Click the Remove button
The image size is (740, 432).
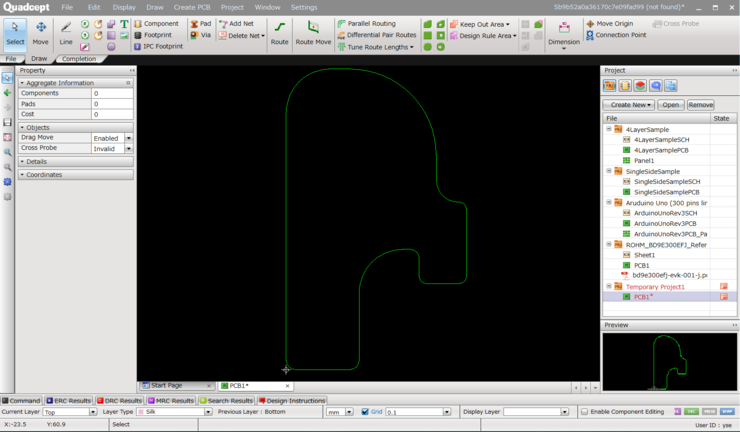point(700,105)
